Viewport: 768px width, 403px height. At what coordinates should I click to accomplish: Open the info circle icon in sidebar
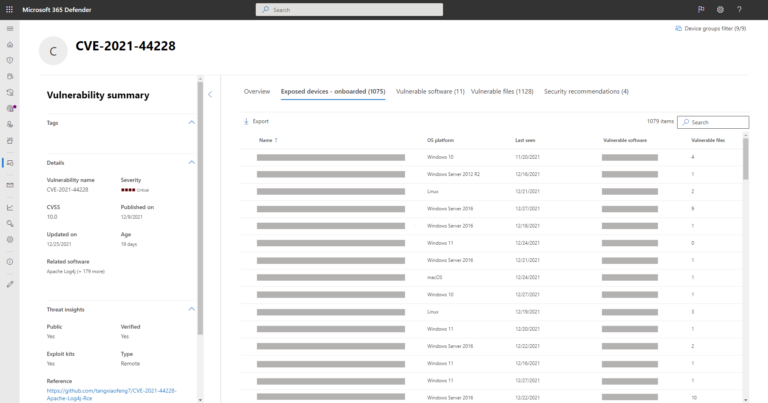(x=10, y=261)
